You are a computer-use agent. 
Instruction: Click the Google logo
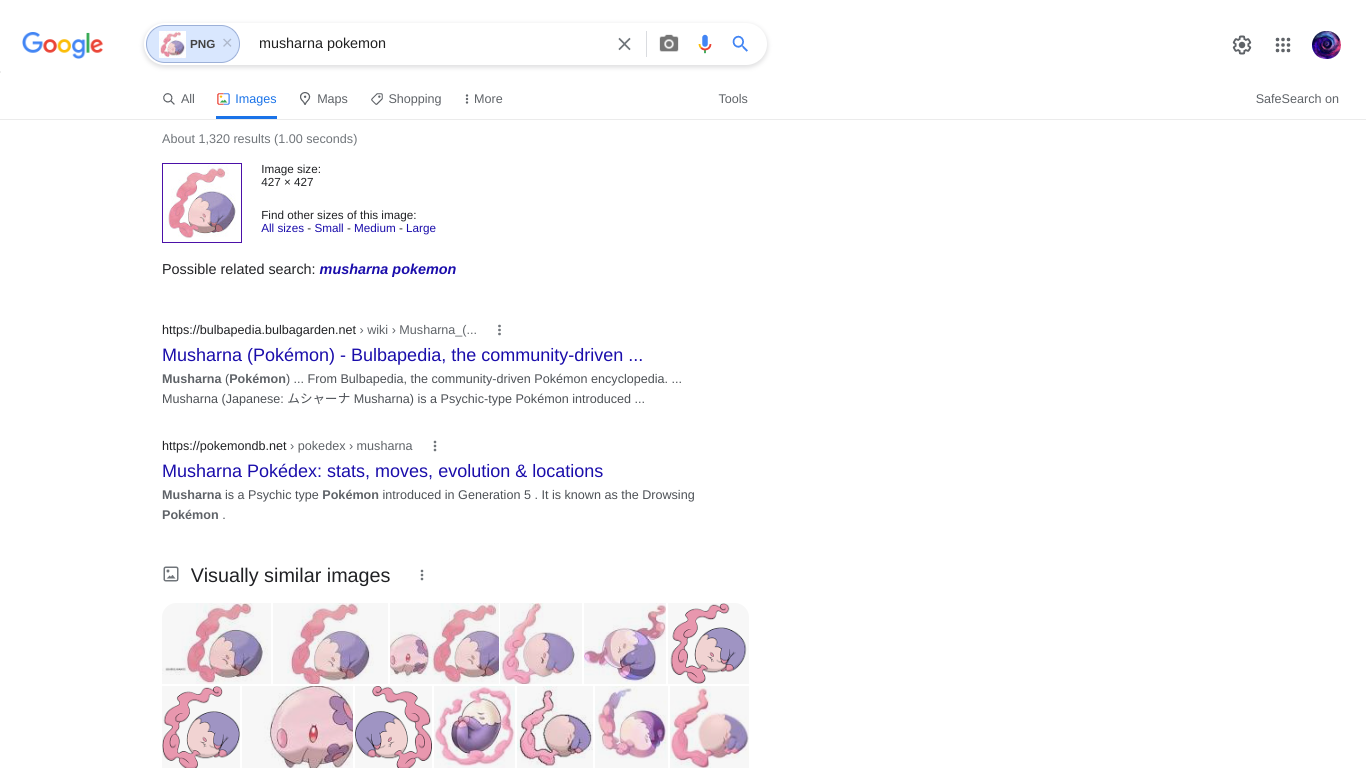(x=63, y=44)
